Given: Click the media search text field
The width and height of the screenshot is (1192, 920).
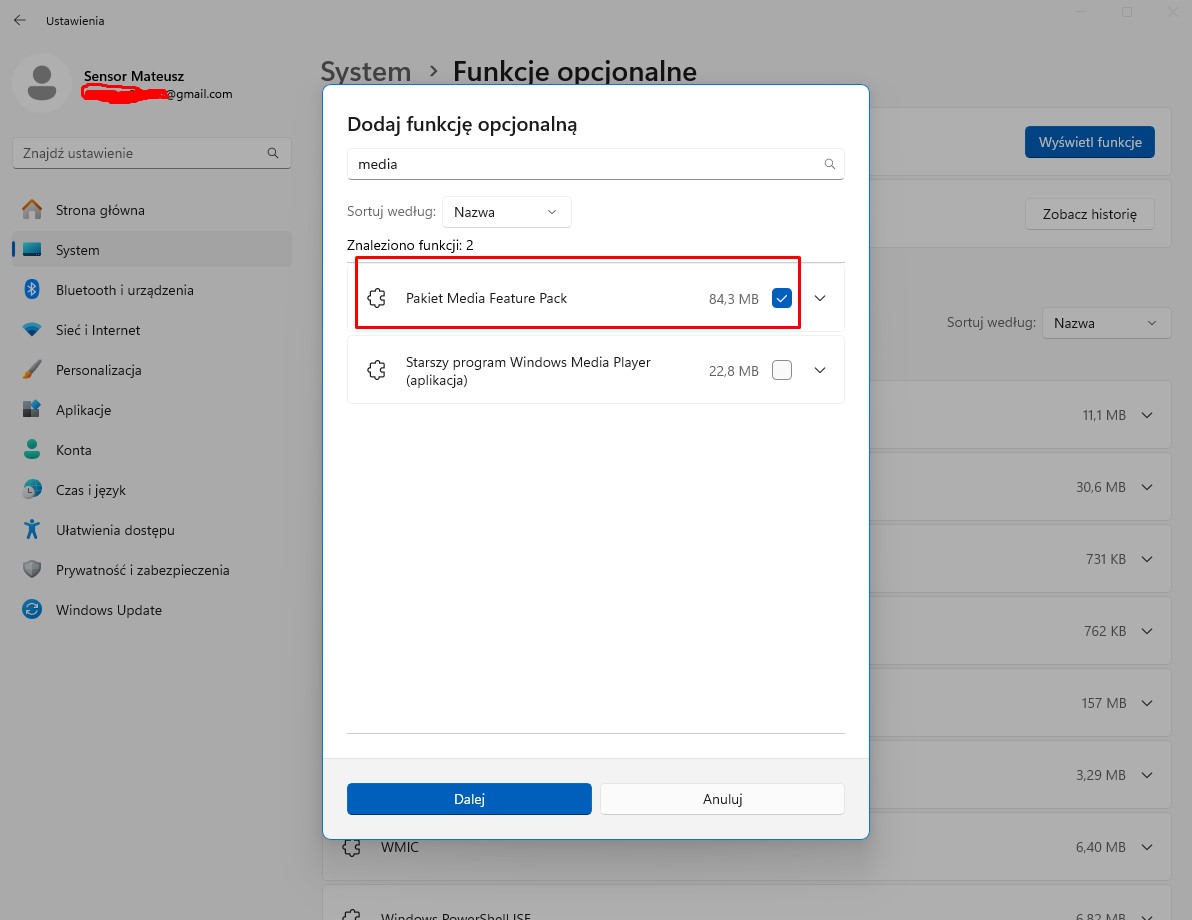Looking at the screenshot, I should (x=580, y=164).
